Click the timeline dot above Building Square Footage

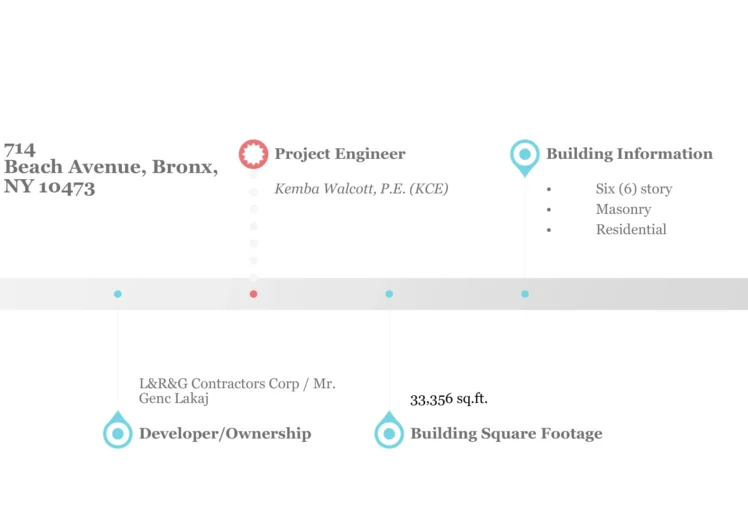tap(389, 294)
